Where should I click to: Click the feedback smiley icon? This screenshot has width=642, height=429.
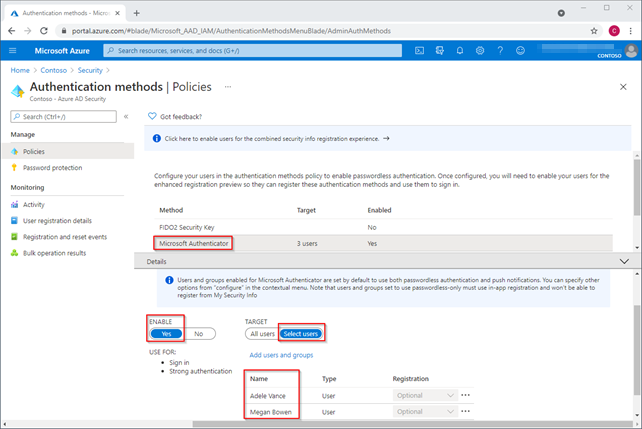(x=520, y=50)
